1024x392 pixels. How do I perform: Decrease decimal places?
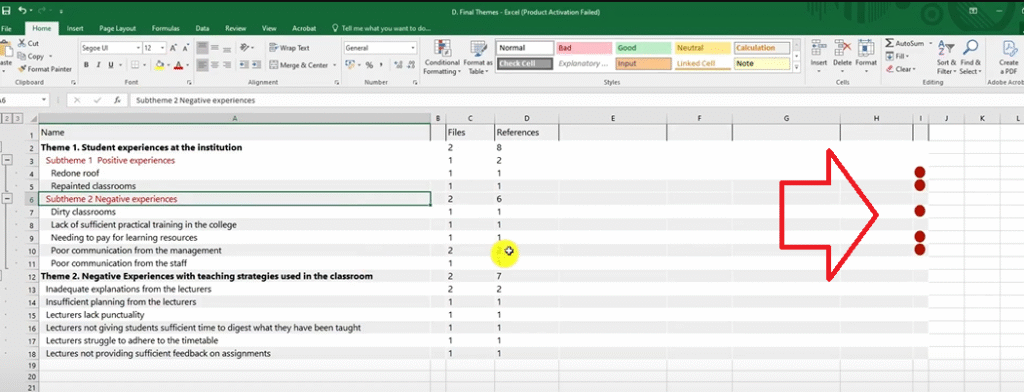tap(411, 65)
